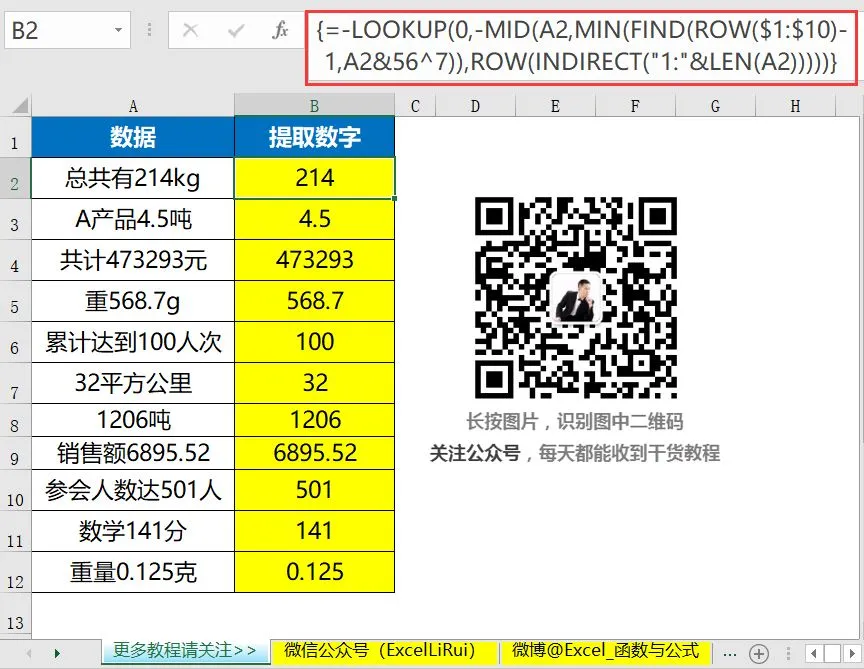Go to next sheet tab arrow
Image resolution: width=864 pixels, height=669 pixels.
tap(57, 654)
